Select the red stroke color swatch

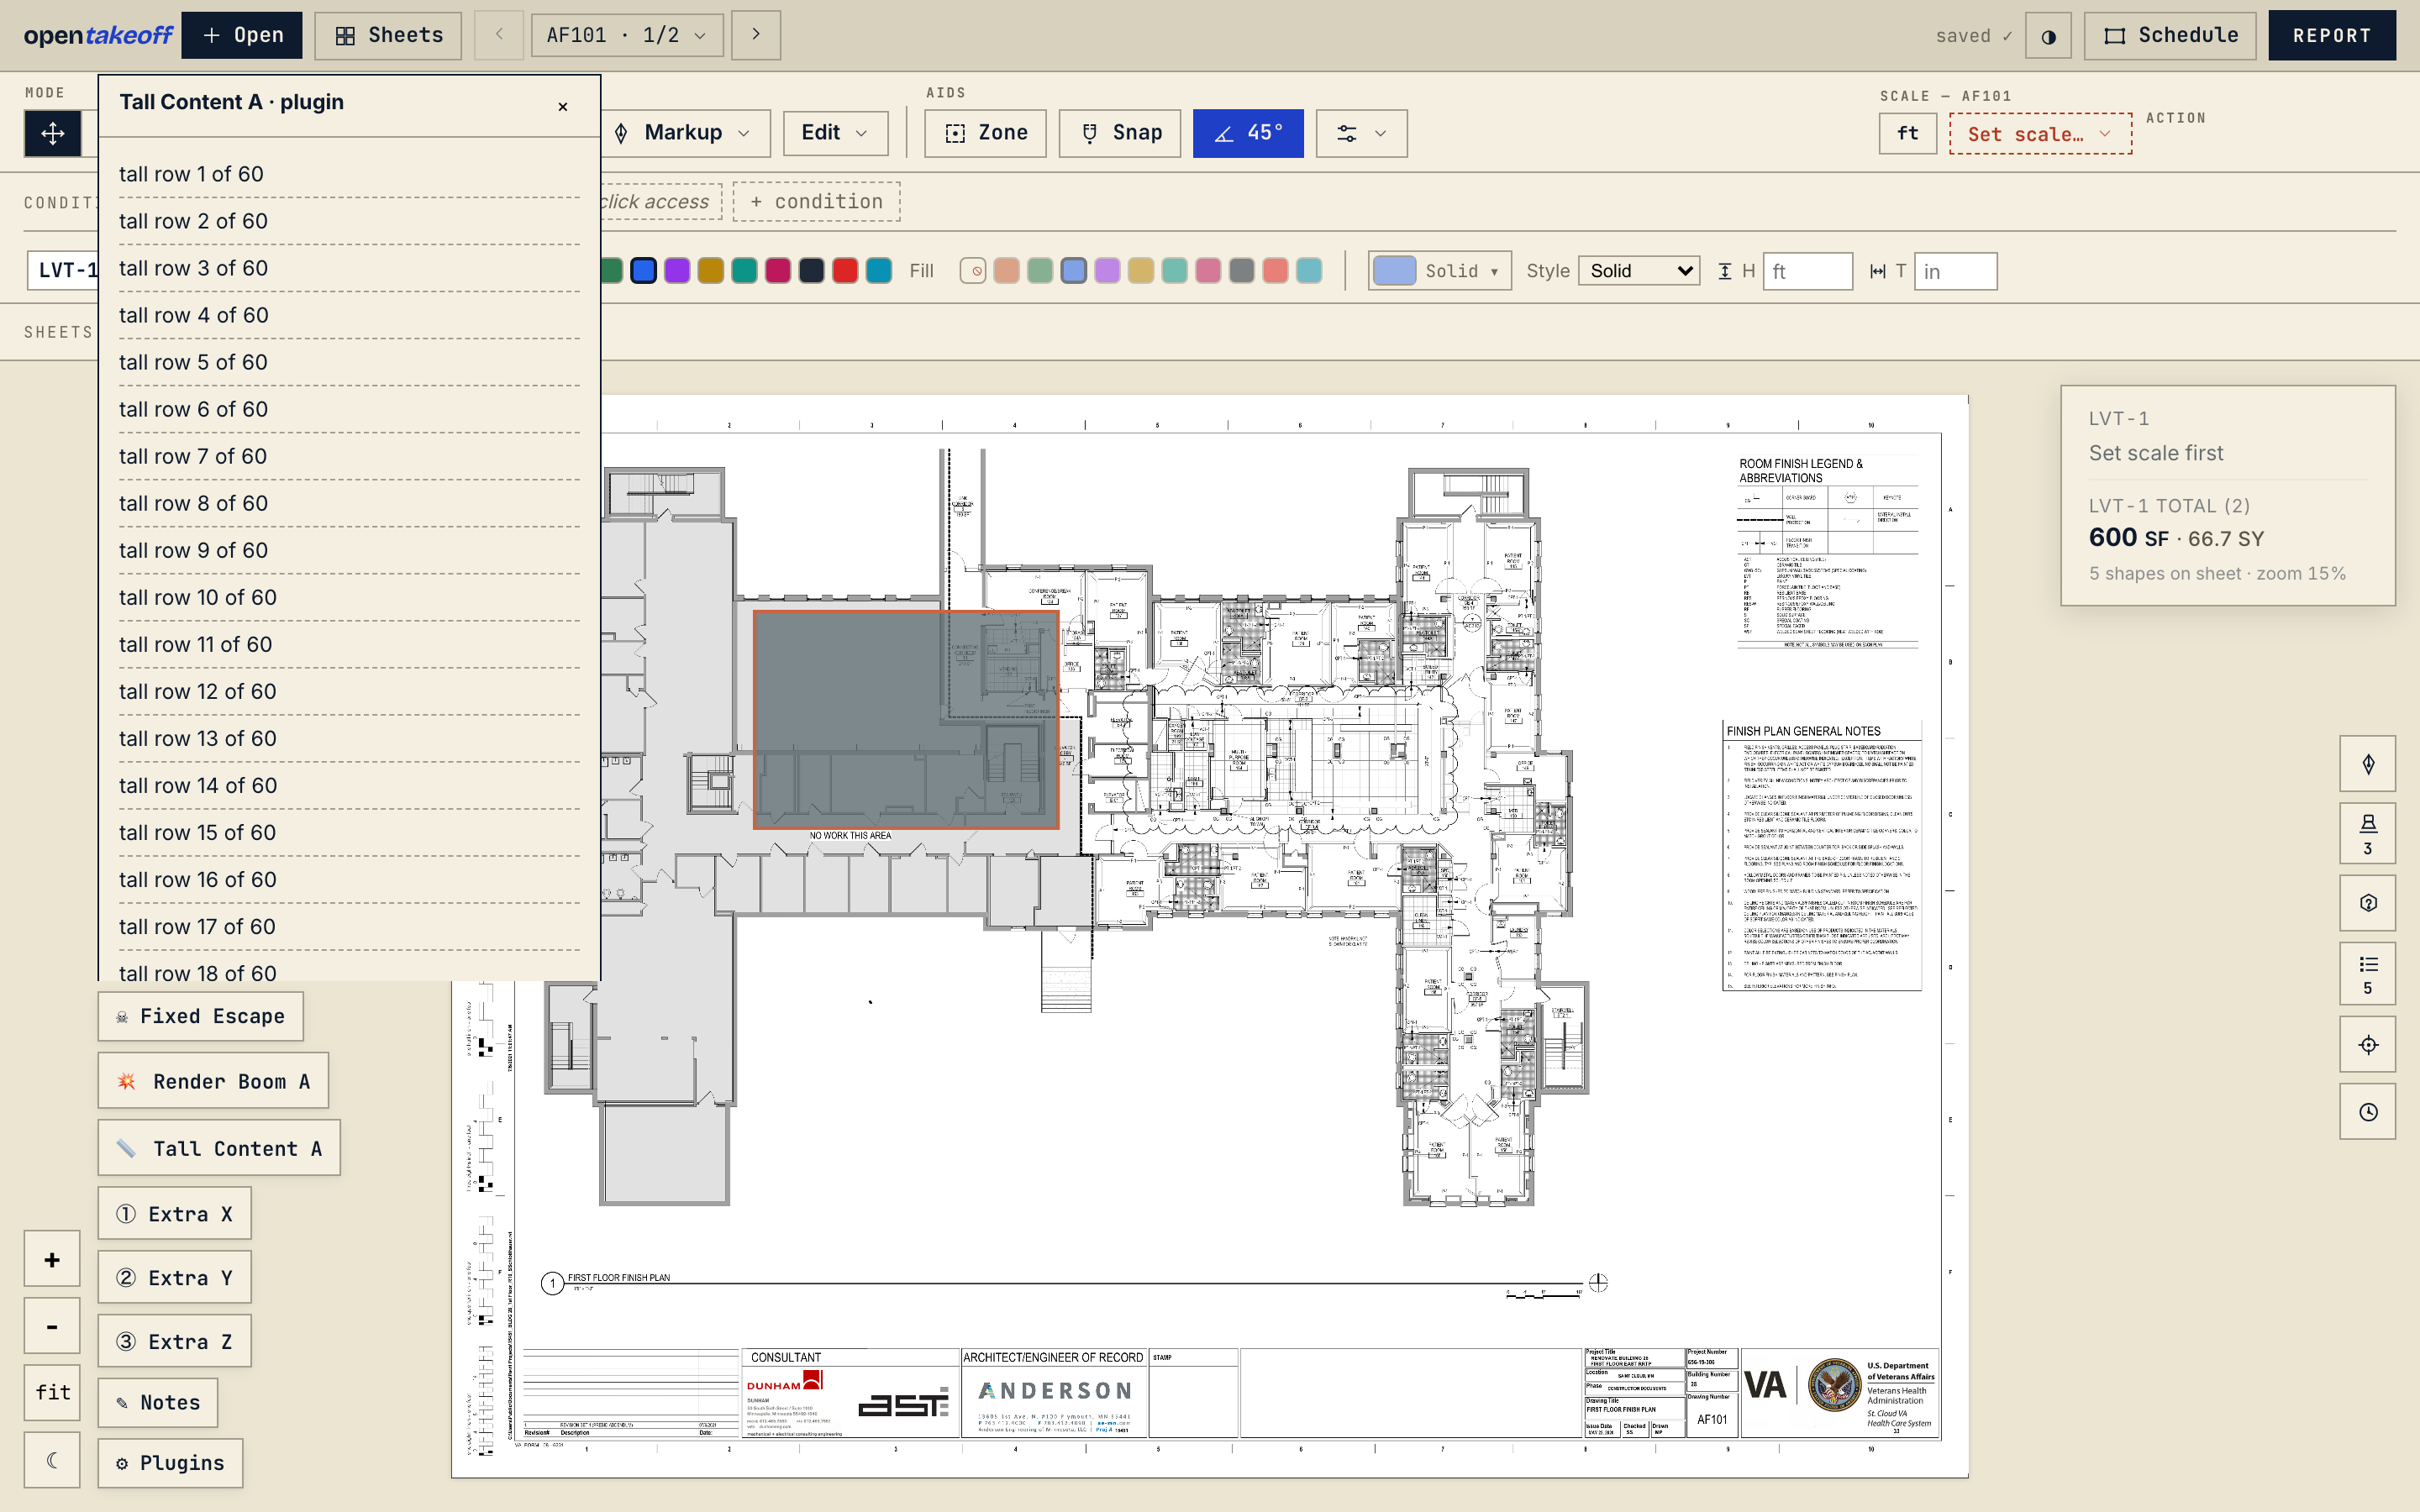pos(845,271)
